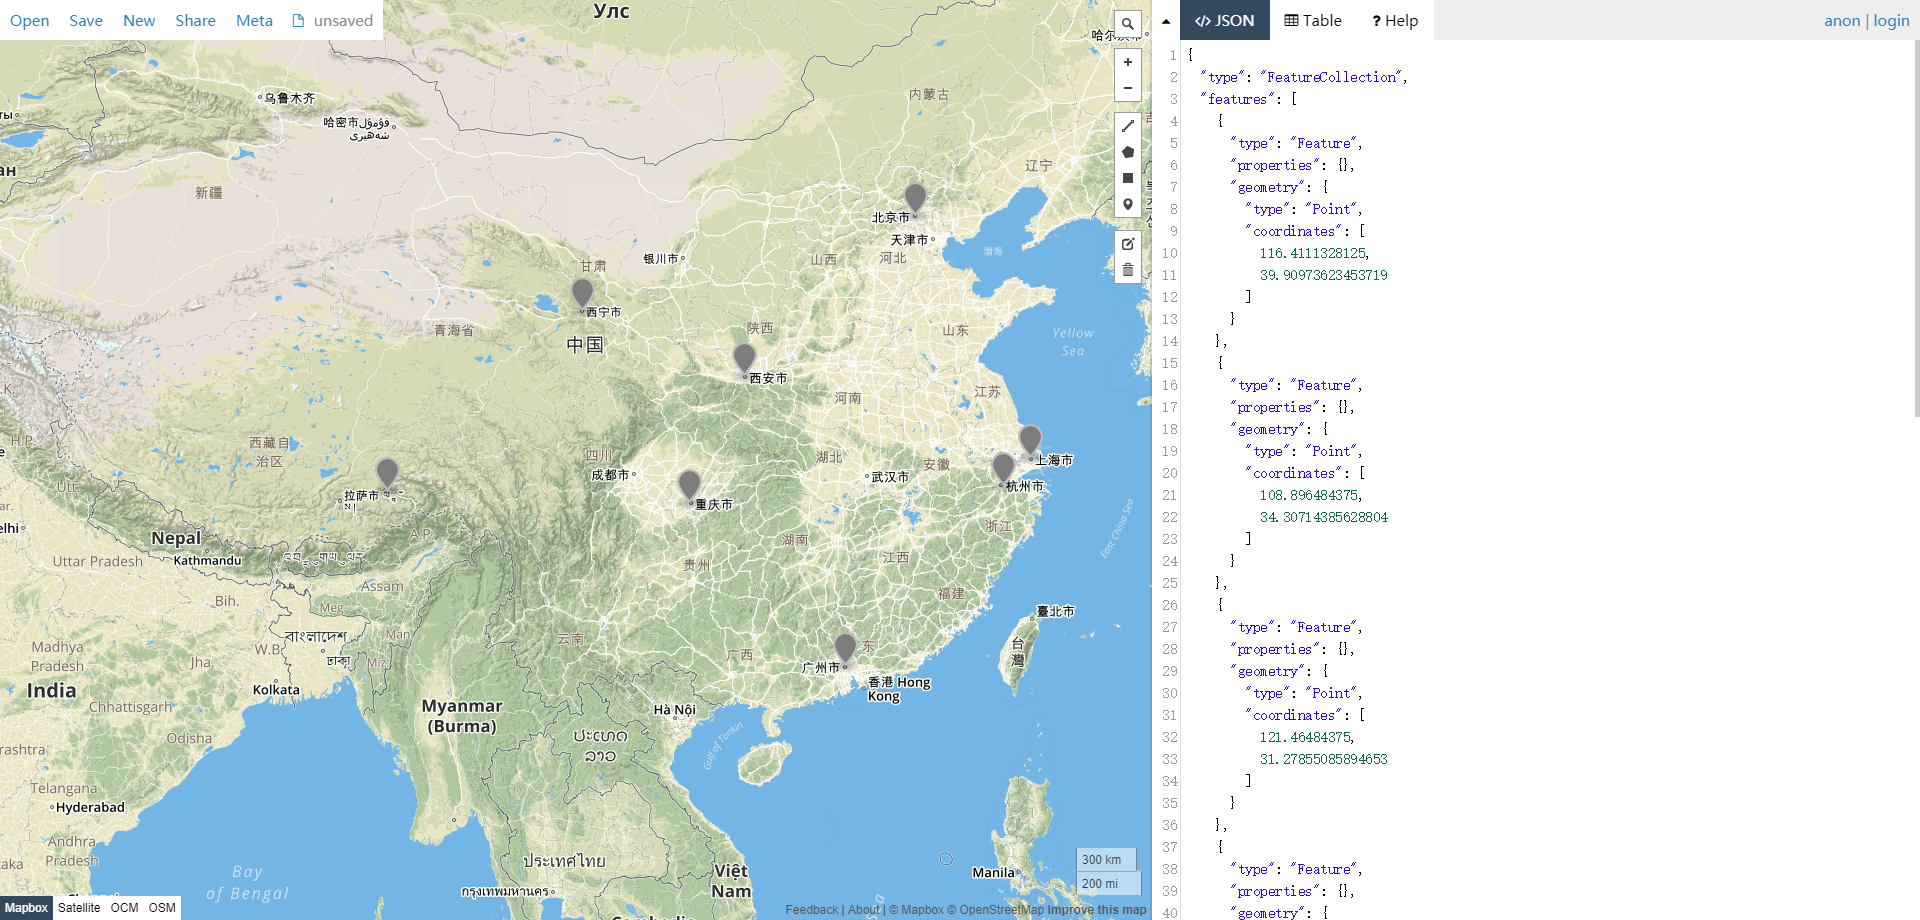This screenshot has width=1920, height=920.
Task: Zoom out using the minus control
Action: click(x=1128, y=89)
